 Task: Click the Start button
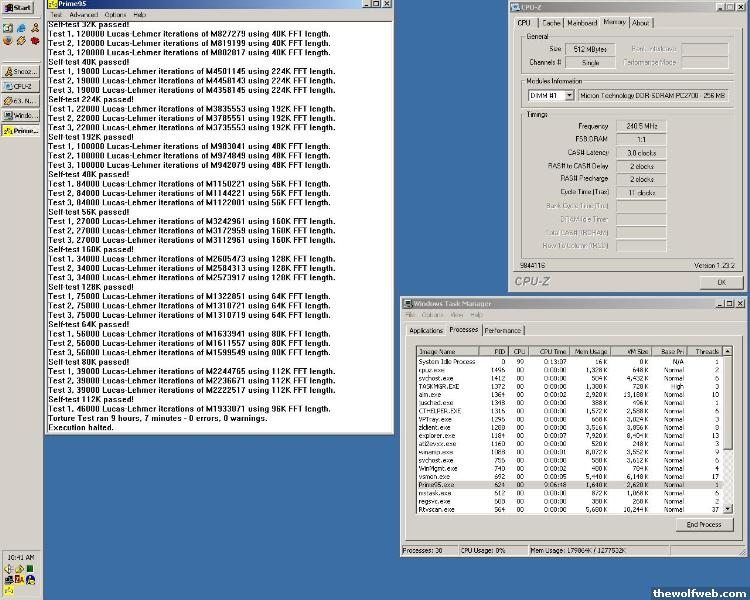point(18,8)
